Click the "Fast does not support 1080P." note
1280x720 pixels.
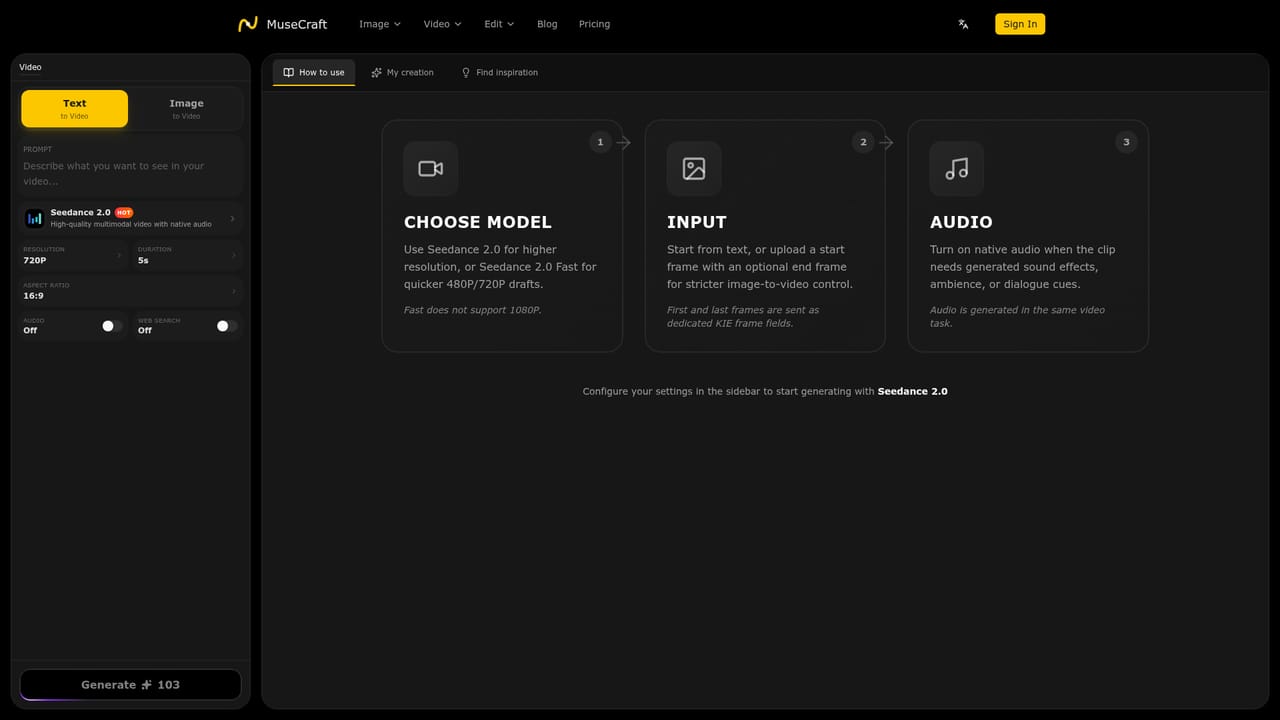pyautogui.click(x=473, y=310)
